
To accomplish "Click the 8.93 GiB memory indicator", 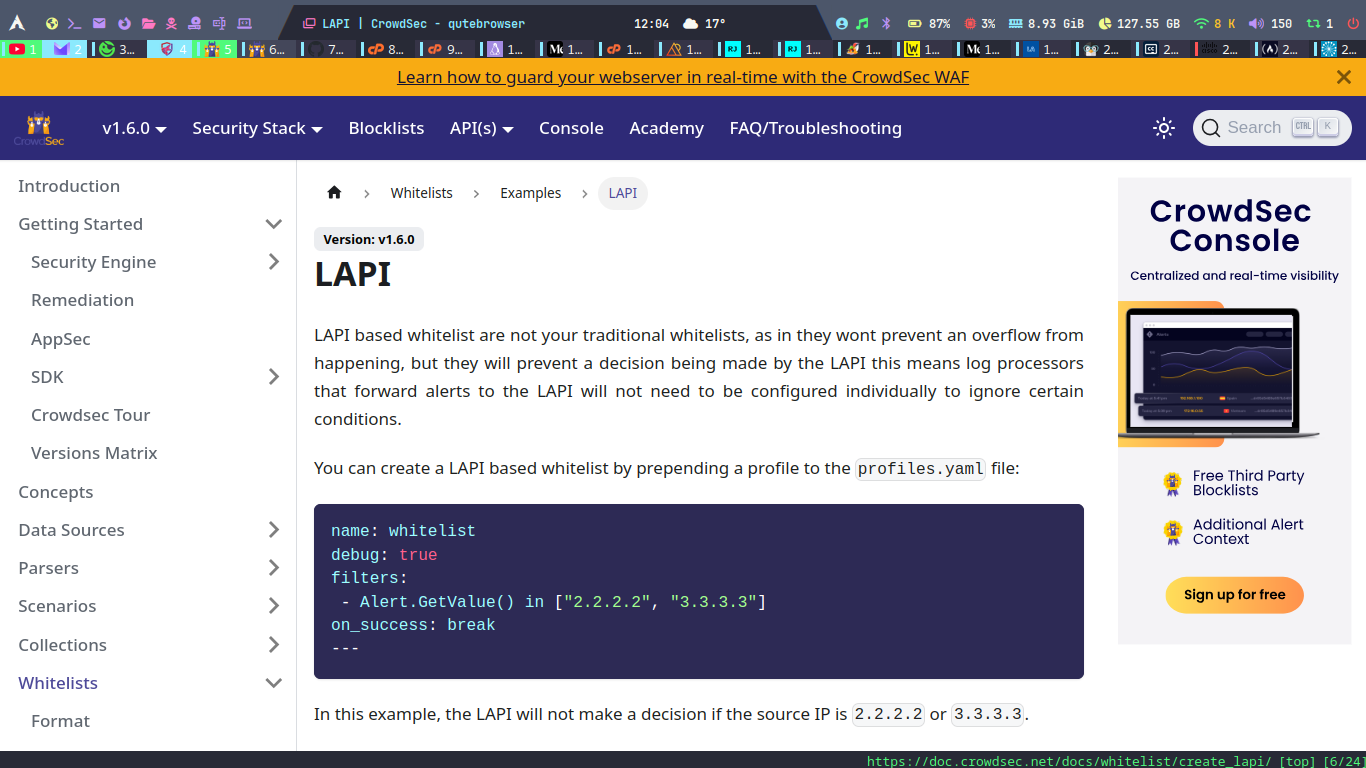I will [x=1047, y=23].
